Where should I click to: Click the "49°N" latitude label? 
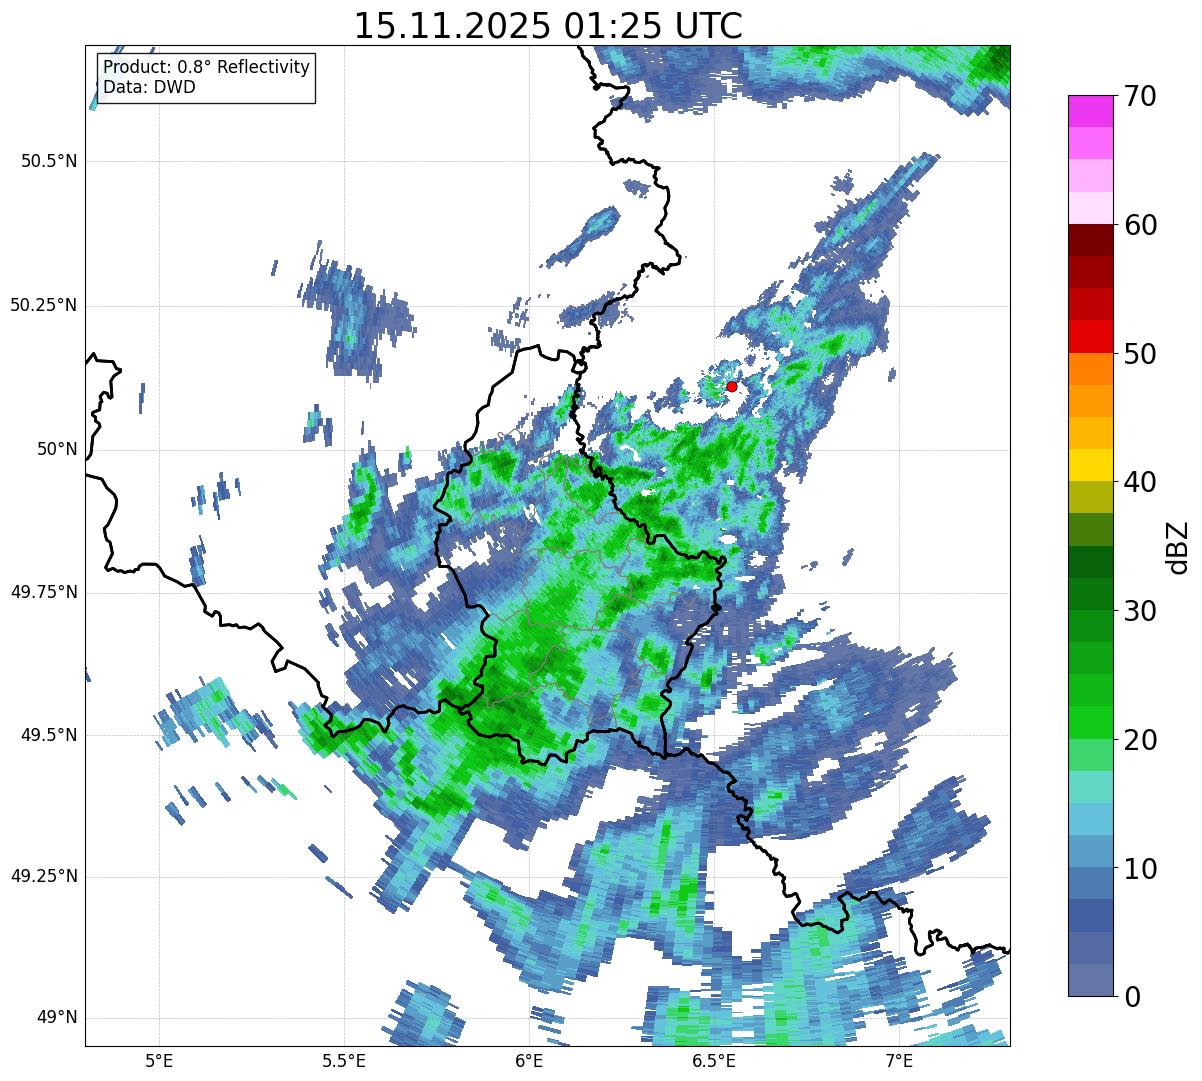(x=57, y=1018)
